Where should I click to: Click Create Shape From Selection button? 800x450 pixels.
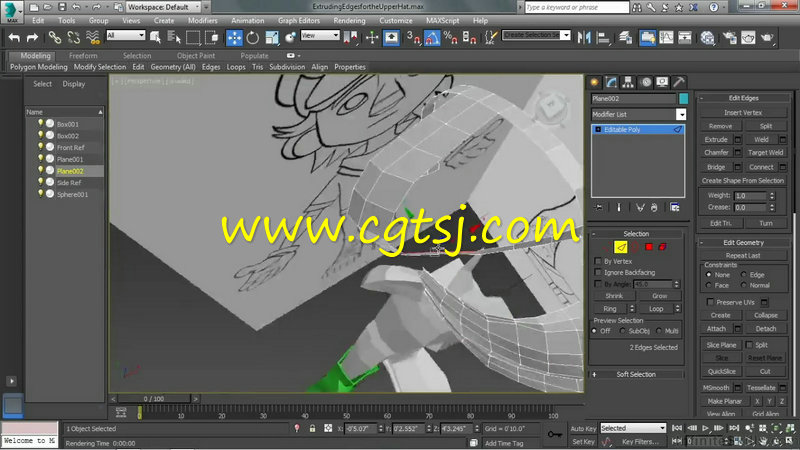point(743,181)
